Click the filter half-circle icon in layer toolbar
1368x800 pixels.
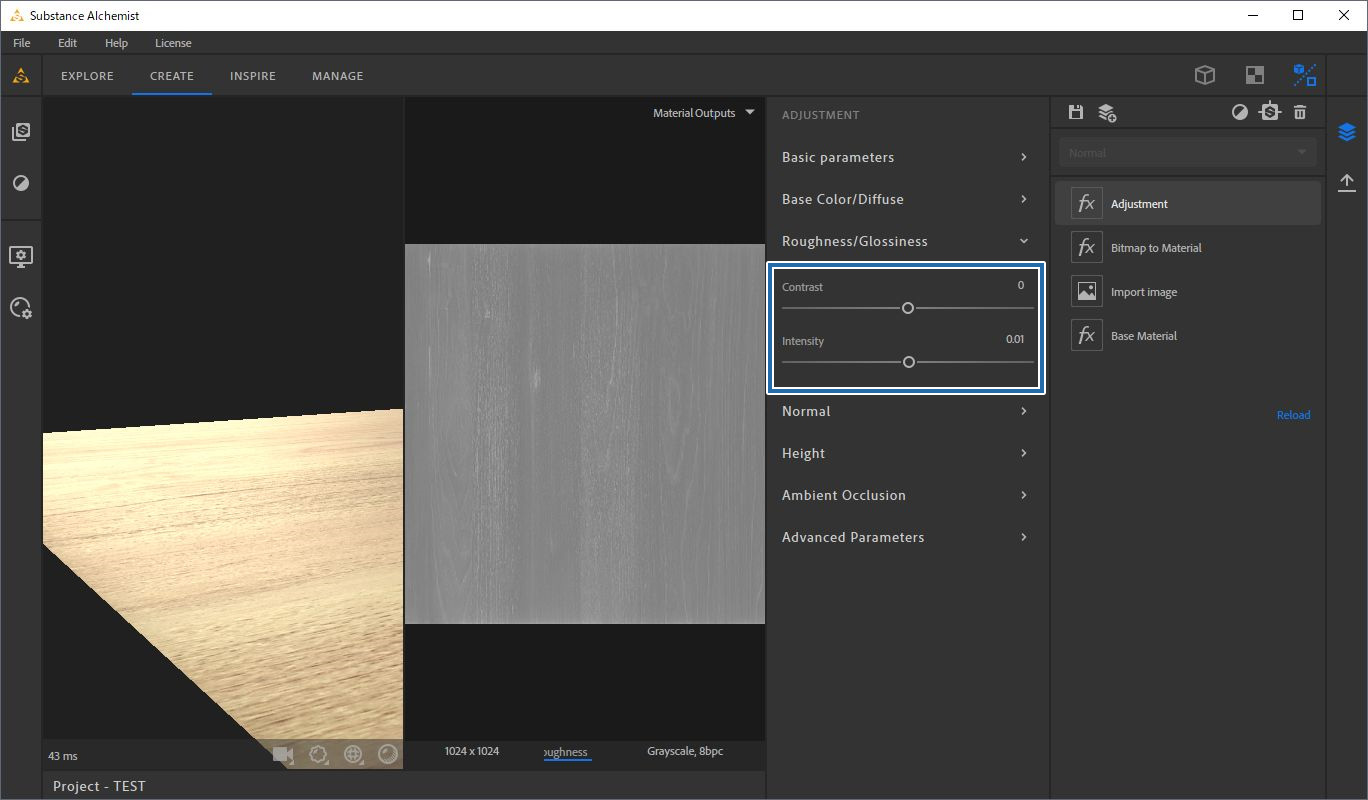click(x=1240, y=112)
